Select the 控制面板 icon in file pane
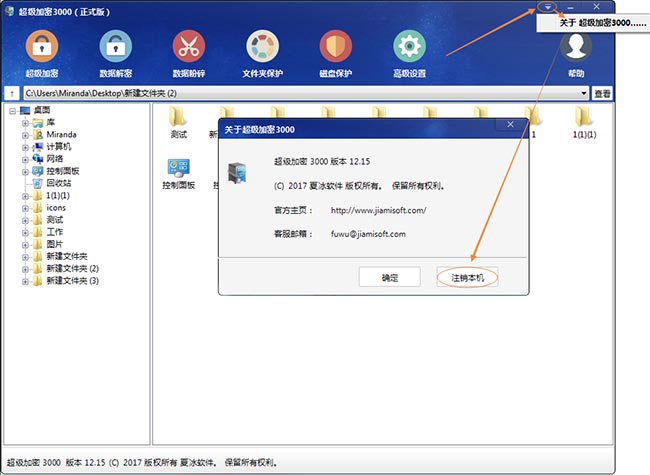This screenshot has height=475, width=650. coord(178,167)
